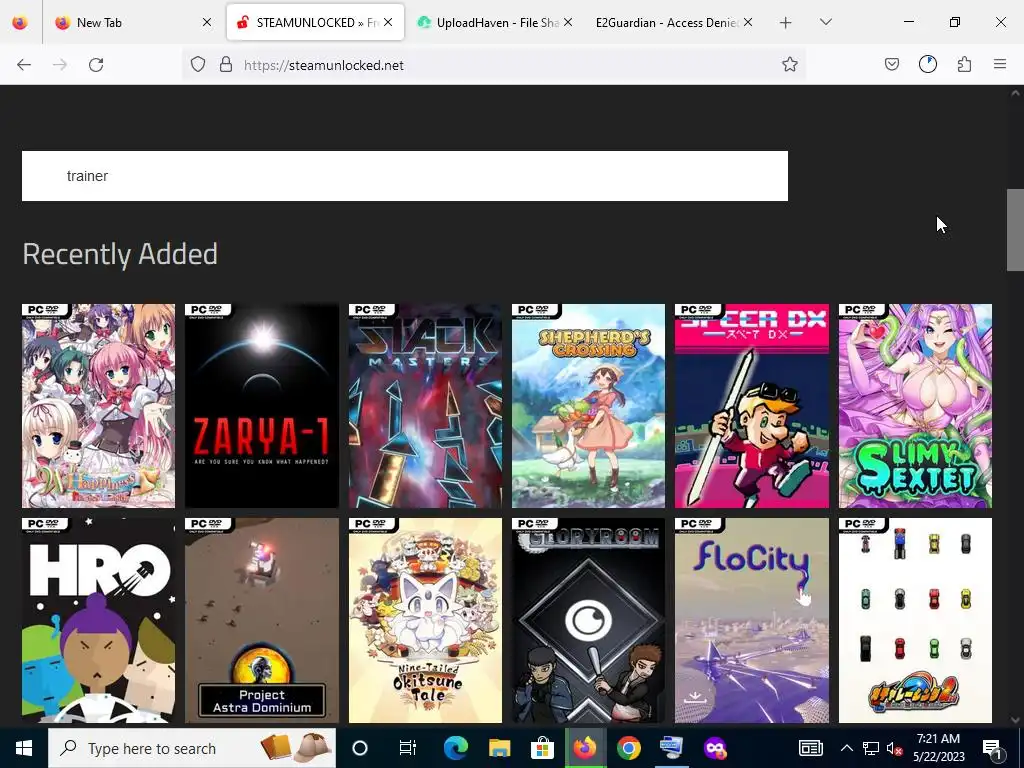Click the address bar showing steamunlocked.net
Image resolution: width=1024 pixels, height=768 pixels.
tap(493, 65)
